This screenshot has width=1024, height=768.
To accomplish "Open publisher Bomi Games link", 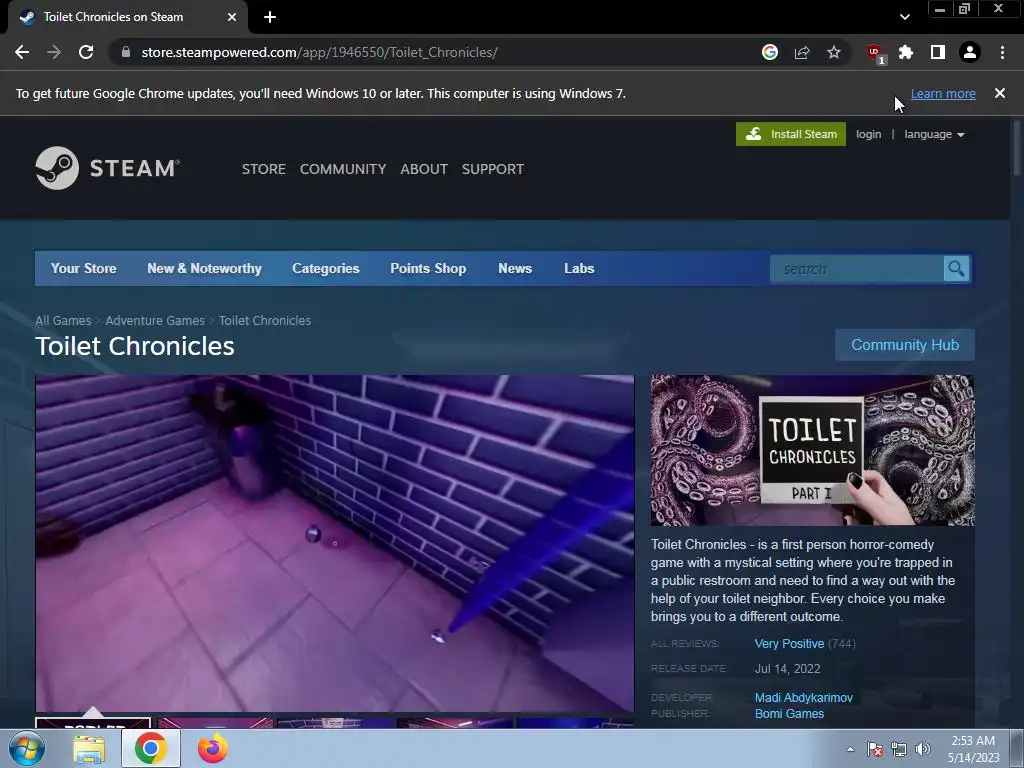I will (789, 714).
